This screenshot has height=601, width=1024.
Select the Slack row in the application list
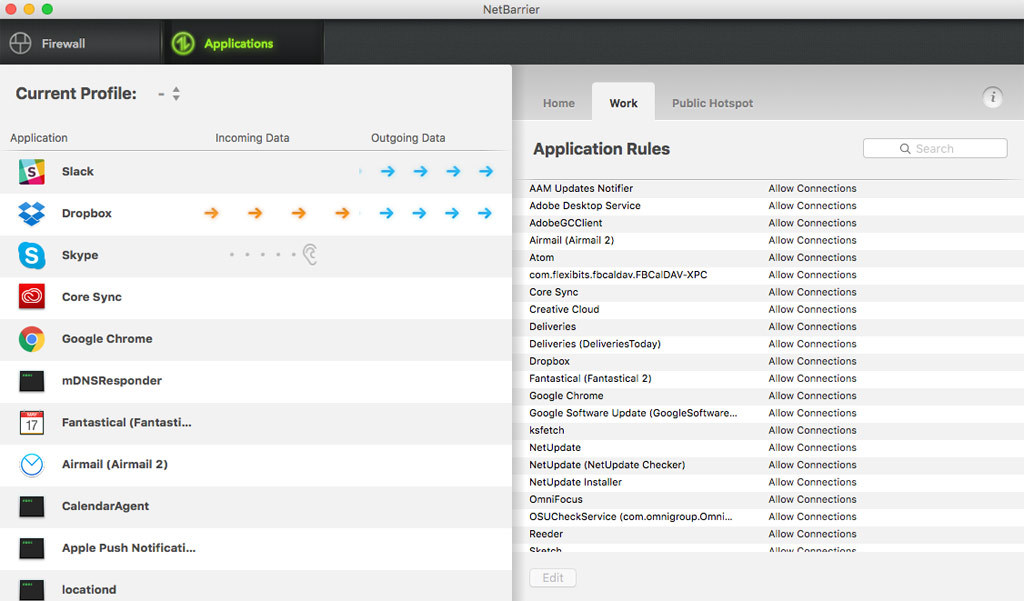click(x=255, y=172)
